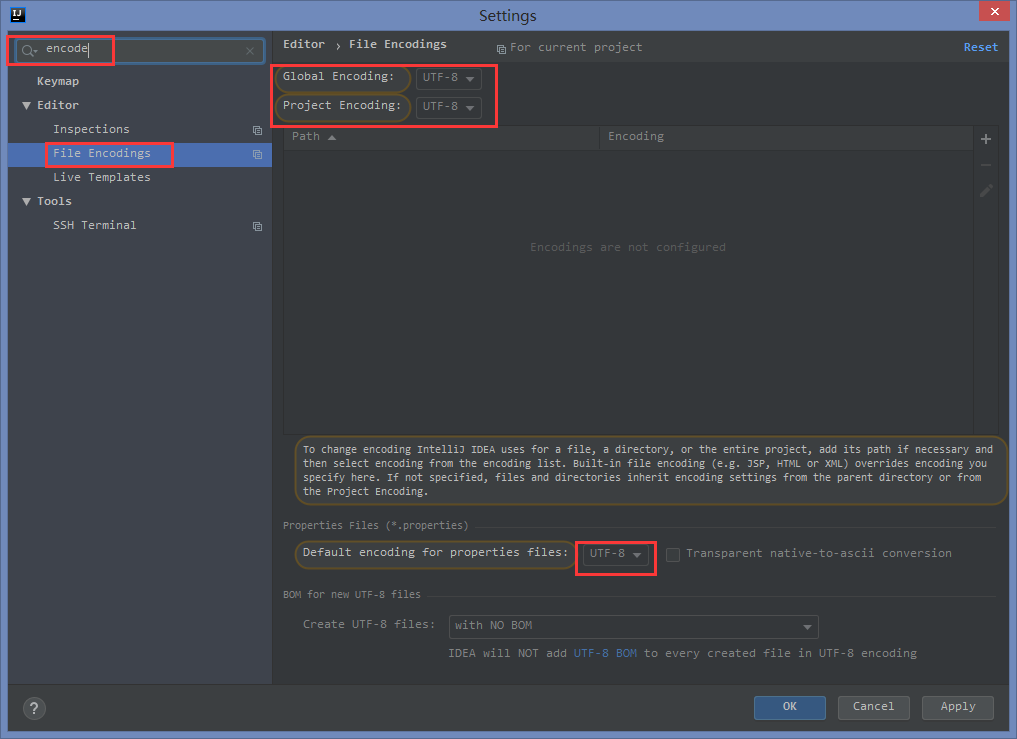Click the Apply button
Image resolution: width=1017 pixels, height=739 pixels.
coord(957,707)
